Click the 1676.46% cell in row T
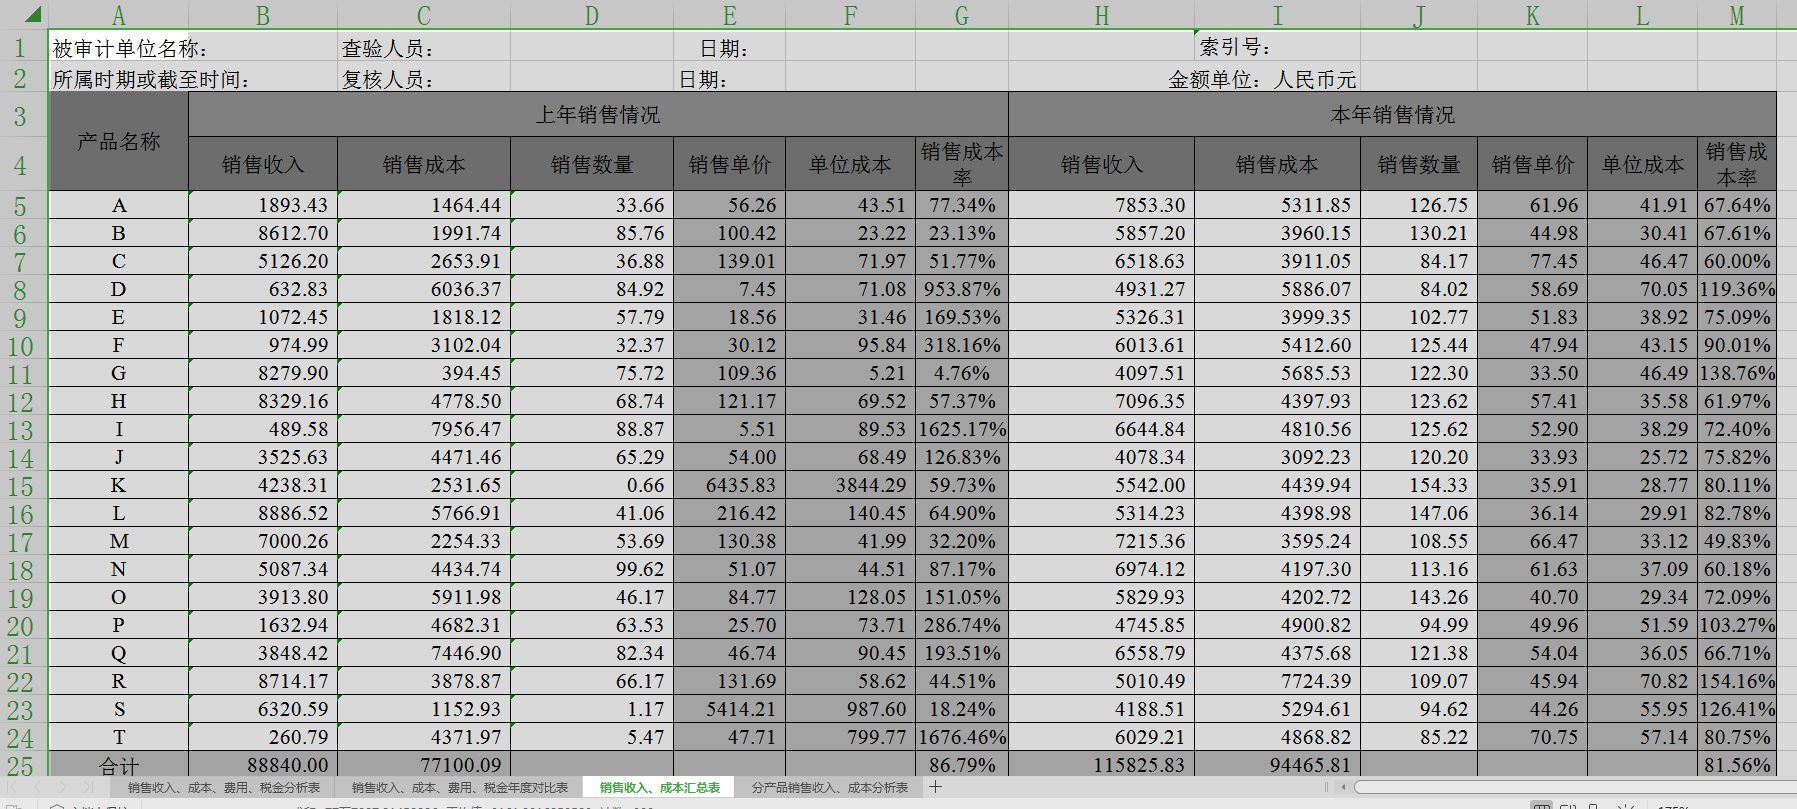The image size is (1797, 809). [x=962, y=737]
